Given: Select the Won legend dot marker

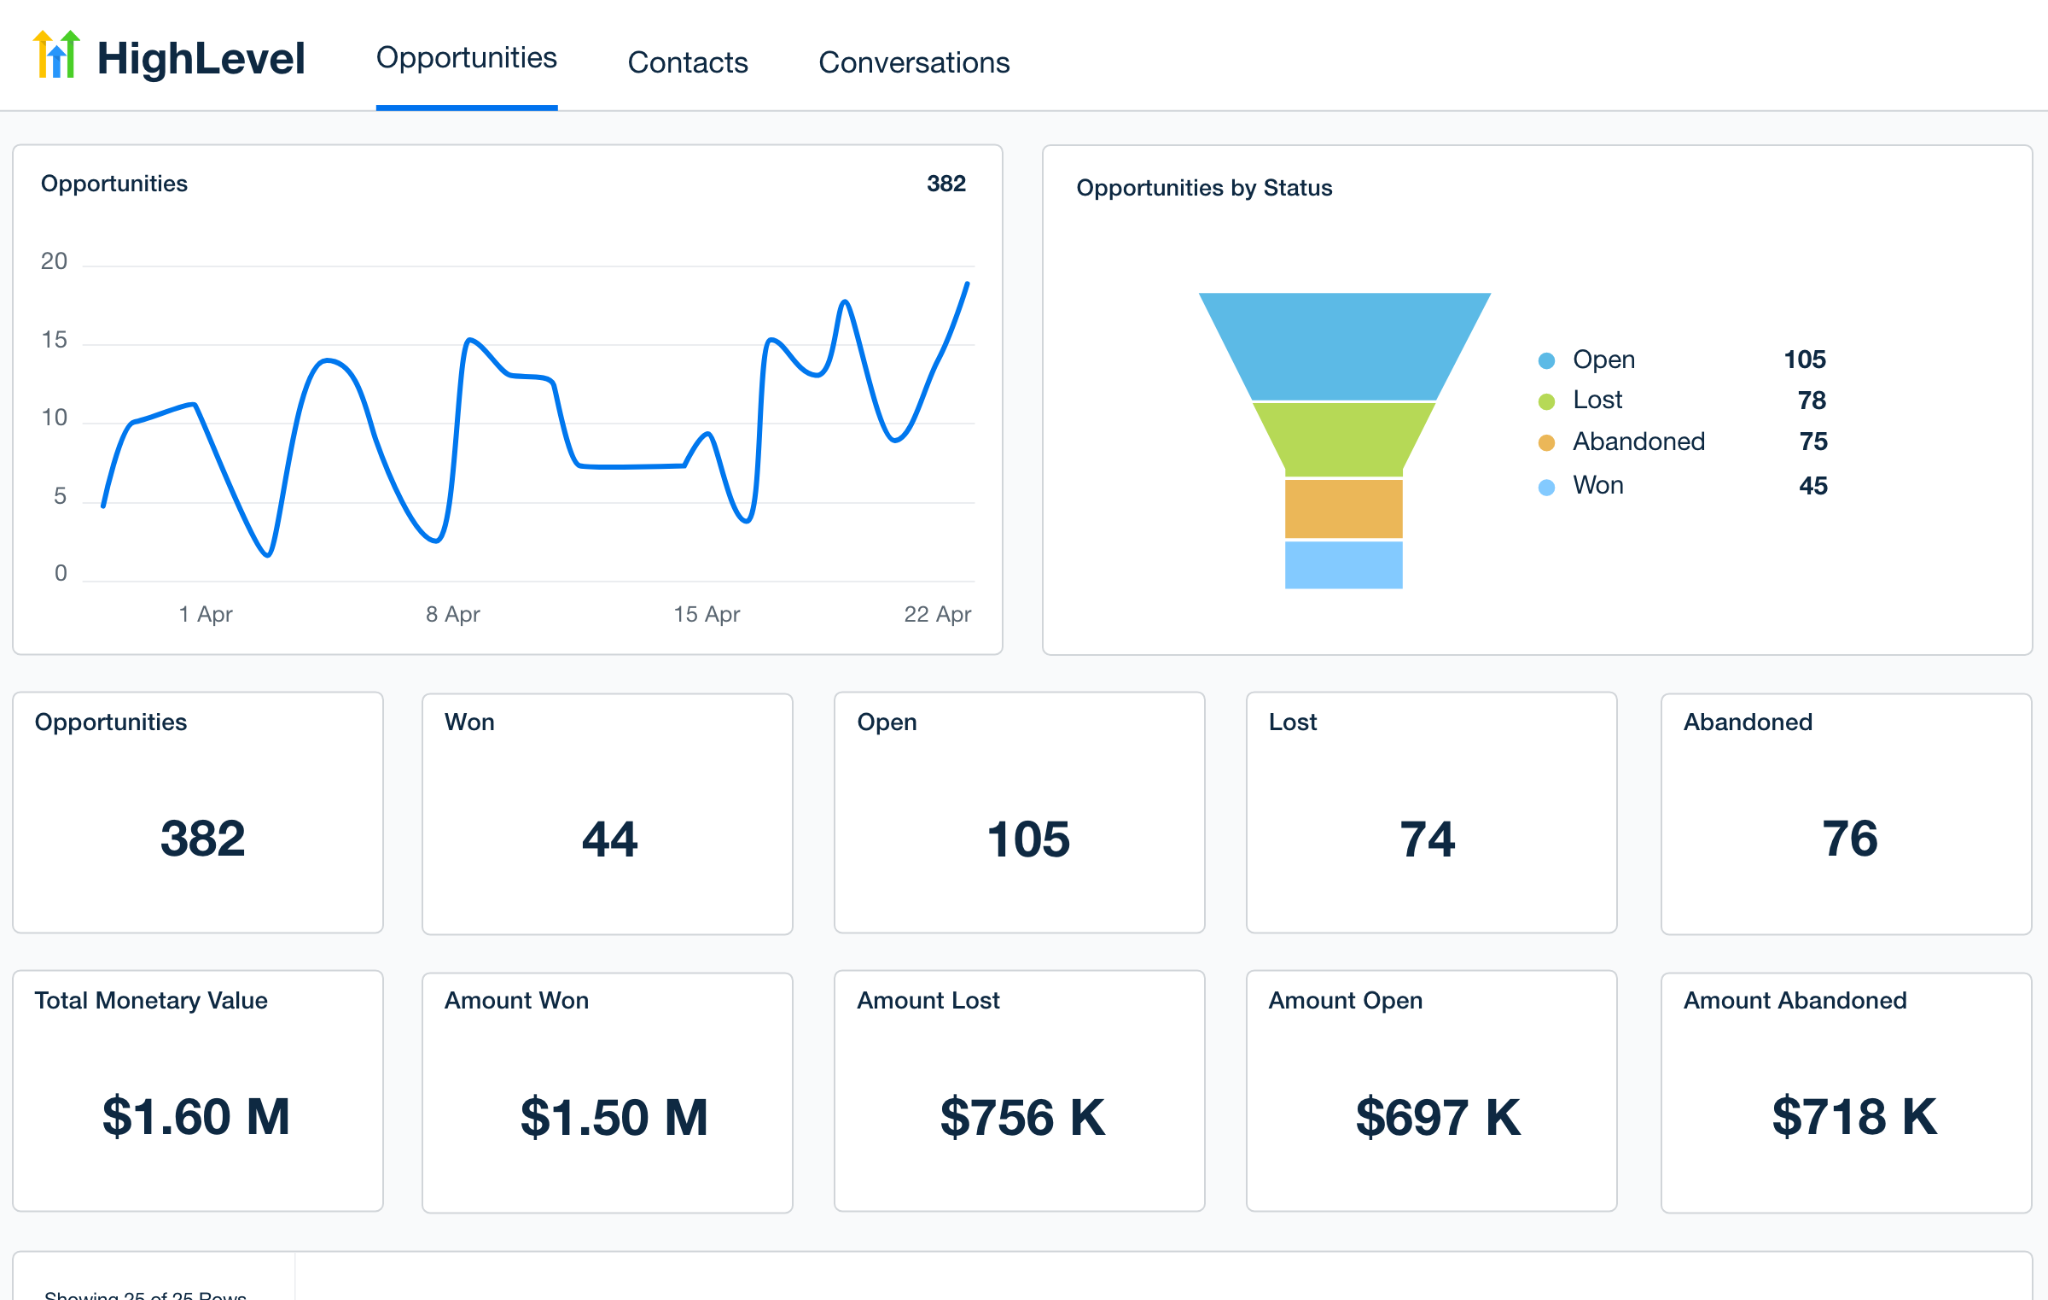Looking at the screenshot, I should (x=1546, y=485).
